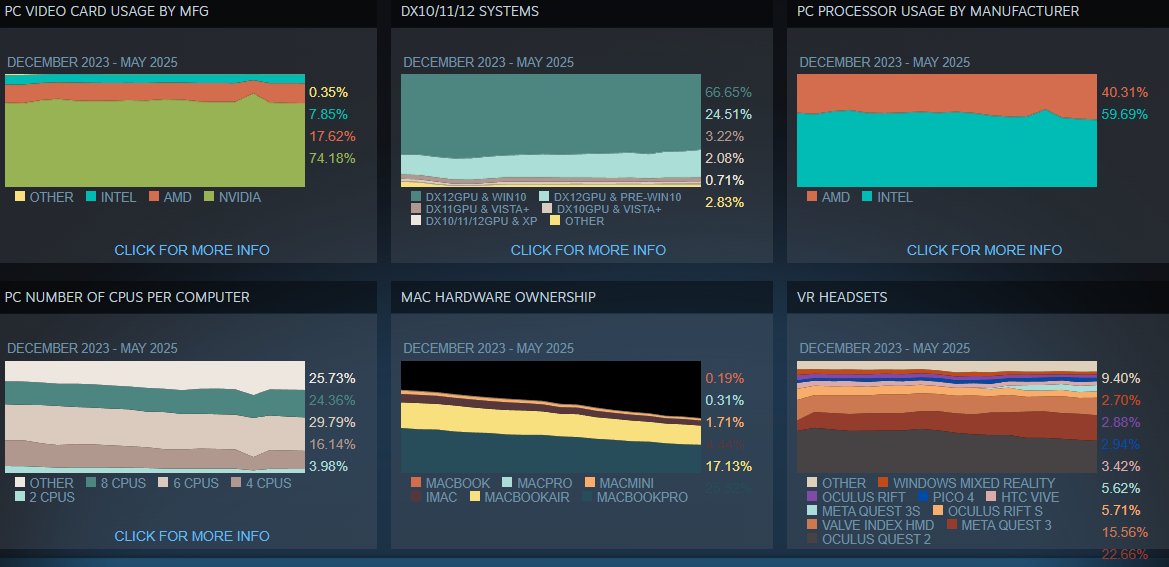Open more info for PC Processor Usage

click(x=984, y=250)
